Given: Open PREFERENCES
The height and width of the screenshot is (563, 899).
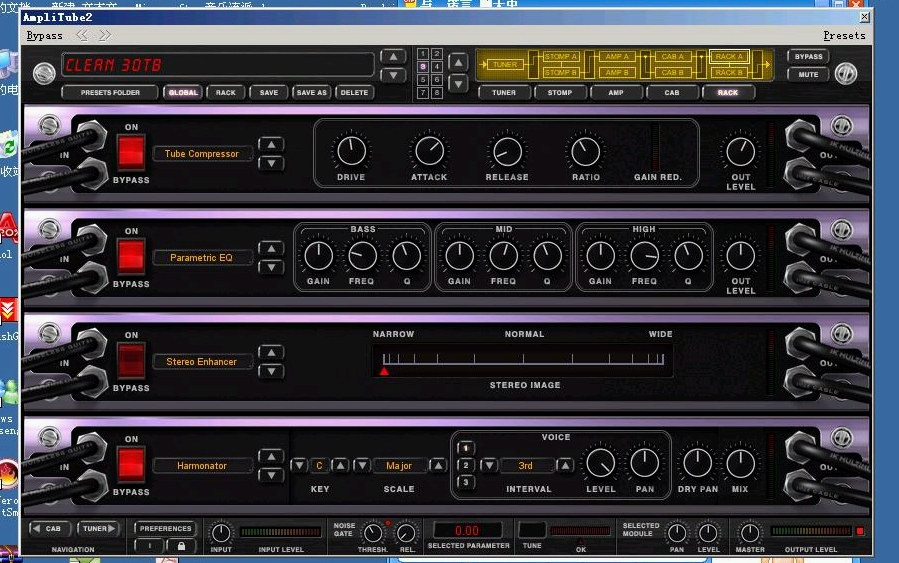Looking at the screenshot, I should coord(165,528).
